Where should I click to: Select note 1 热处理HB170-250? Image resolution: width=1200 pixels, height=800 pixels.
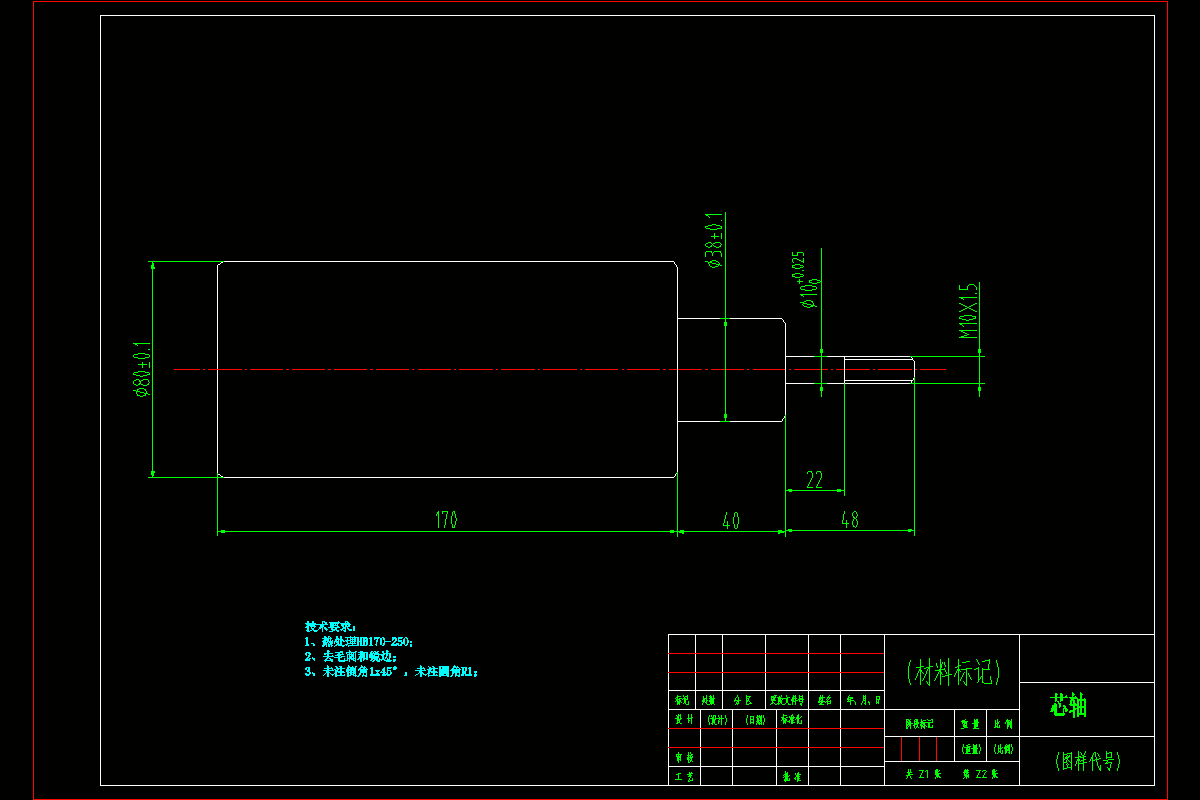point(359,641)
